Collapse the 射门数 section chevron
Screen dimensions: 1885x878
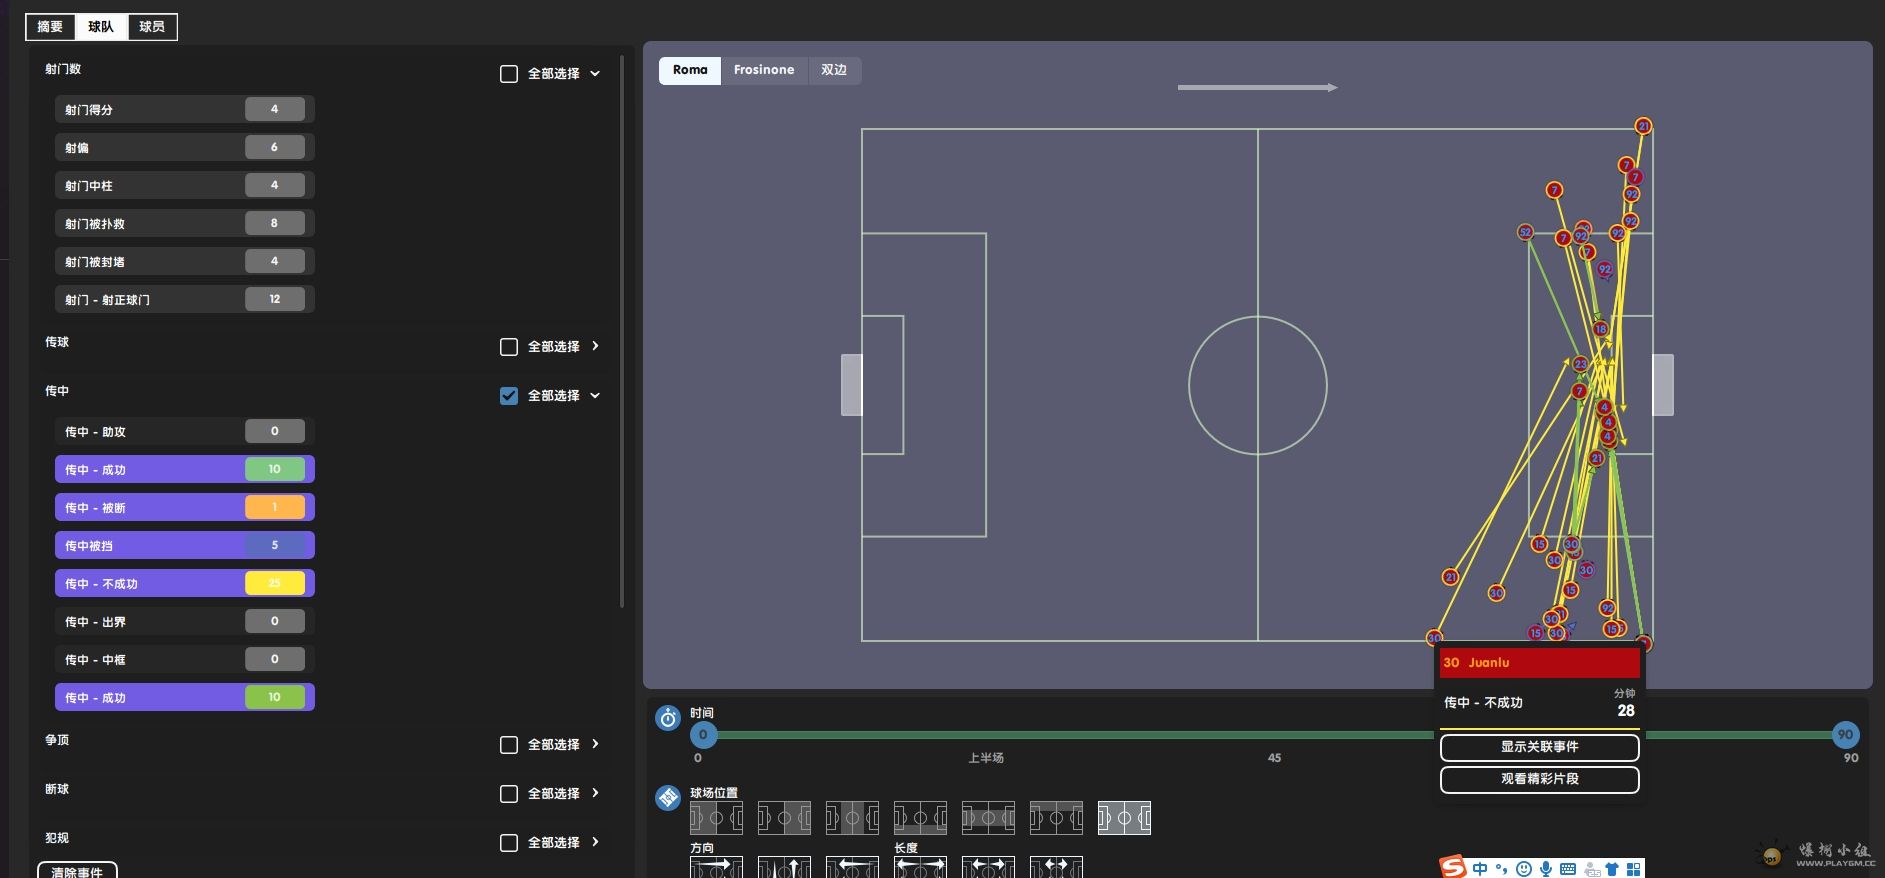pos(595,74)
